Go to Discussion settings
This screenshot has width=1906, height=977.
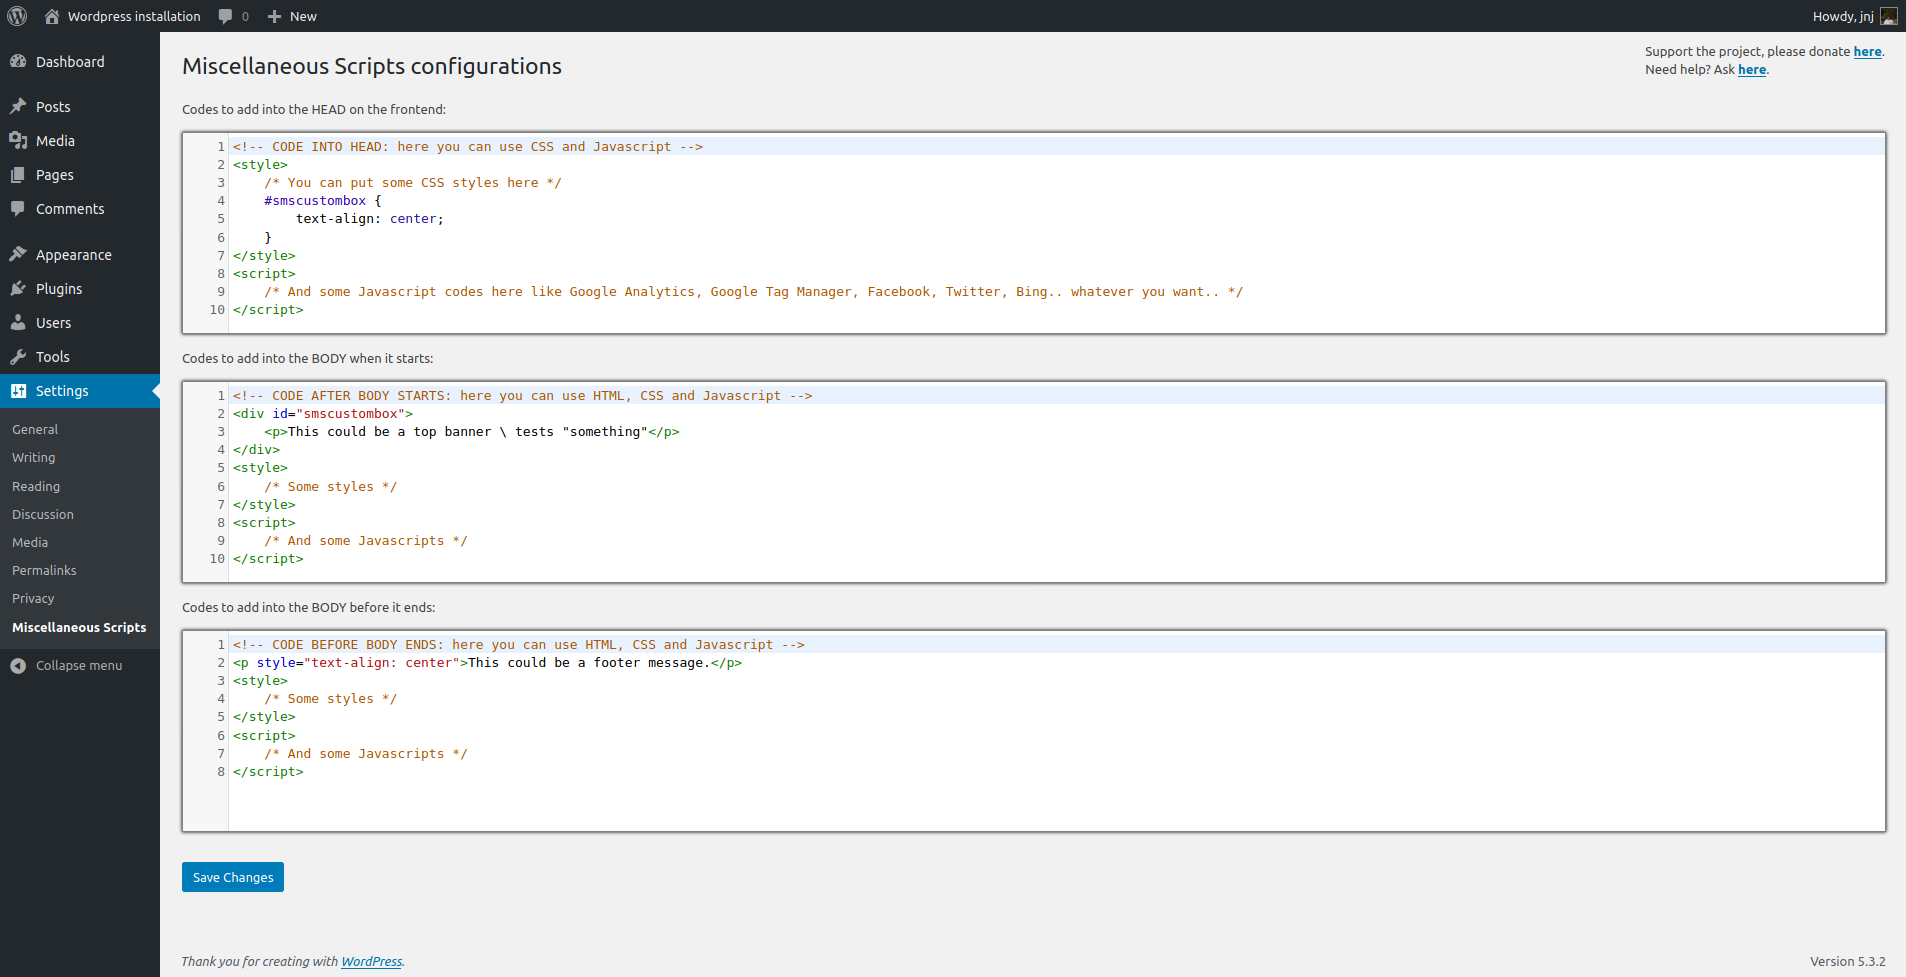click(x=43, y=514)
